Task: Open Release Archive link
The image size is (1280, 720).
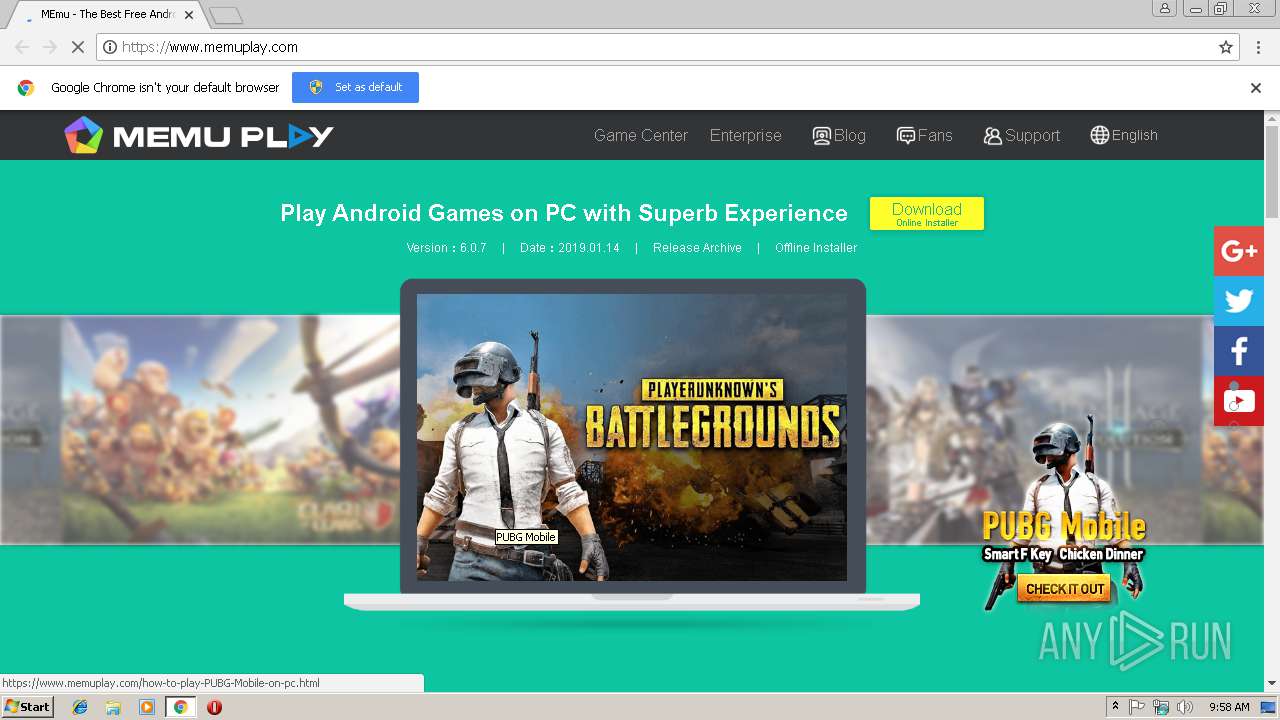Action: click(697, 248)
